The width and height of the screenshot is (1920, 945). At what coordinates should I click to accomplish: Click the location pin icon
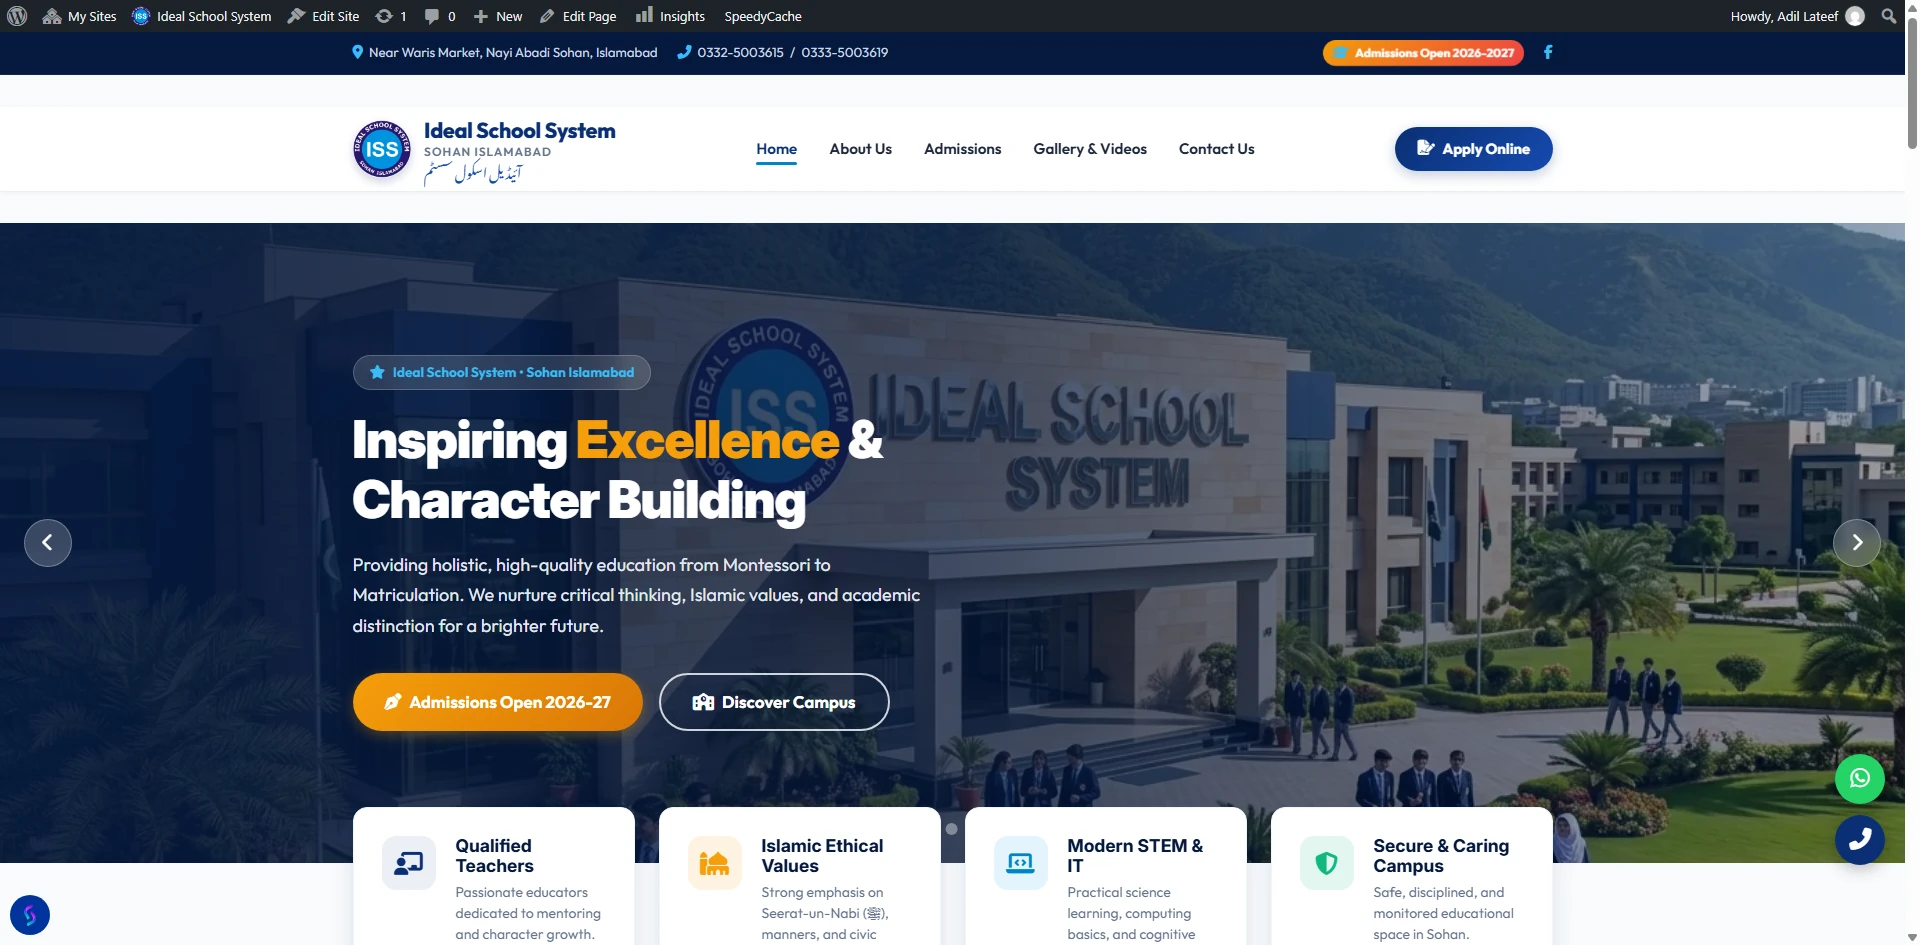357,52
